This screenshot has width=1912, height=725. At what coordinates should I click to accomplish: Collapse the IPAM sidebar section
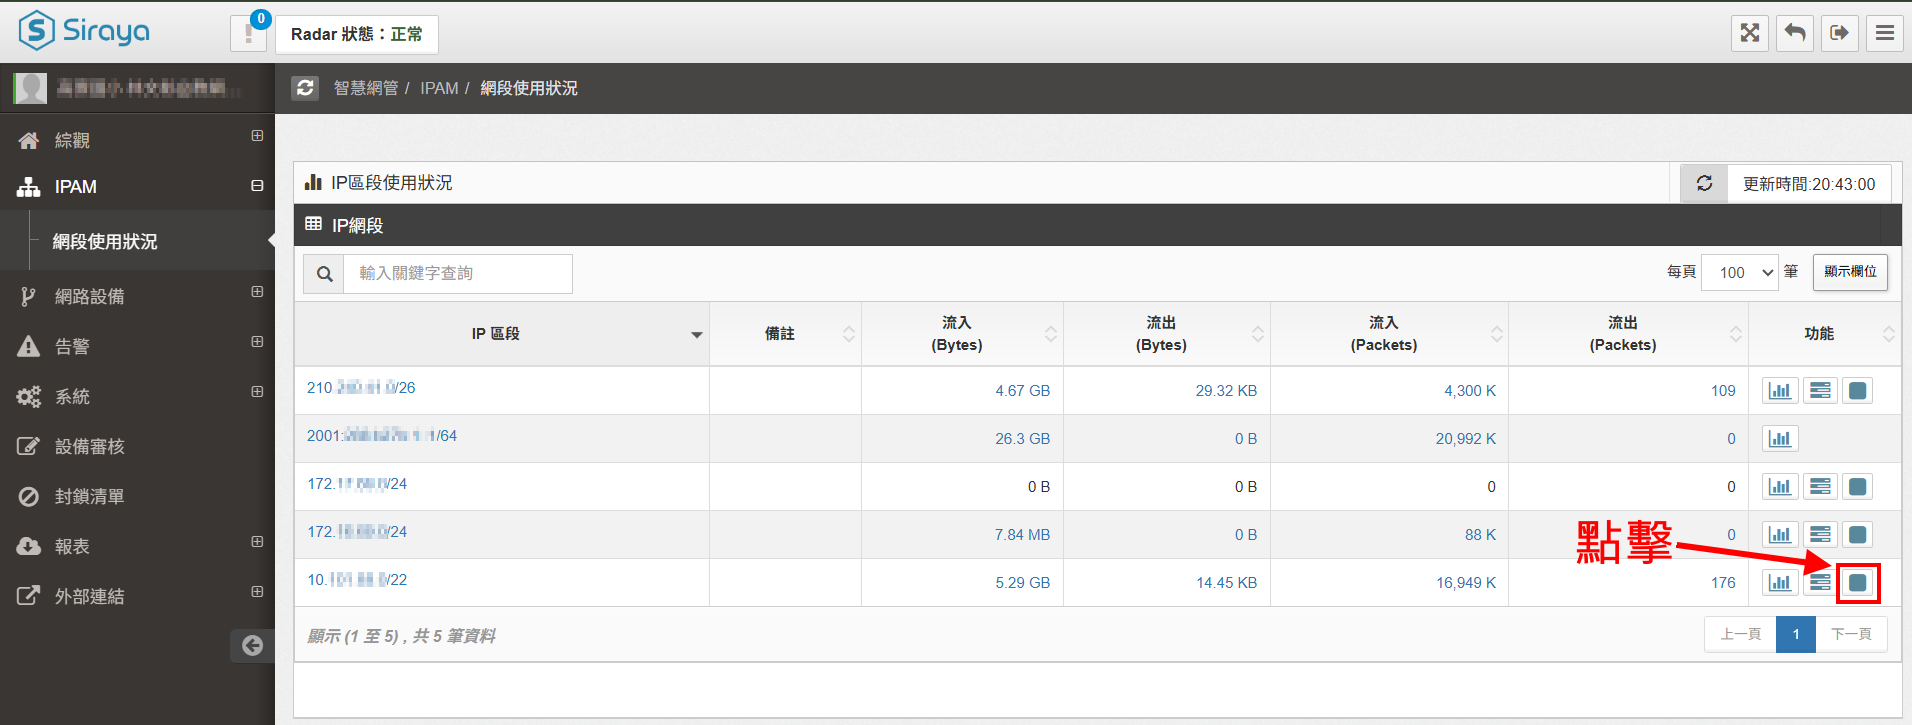(x=257, y=186)
